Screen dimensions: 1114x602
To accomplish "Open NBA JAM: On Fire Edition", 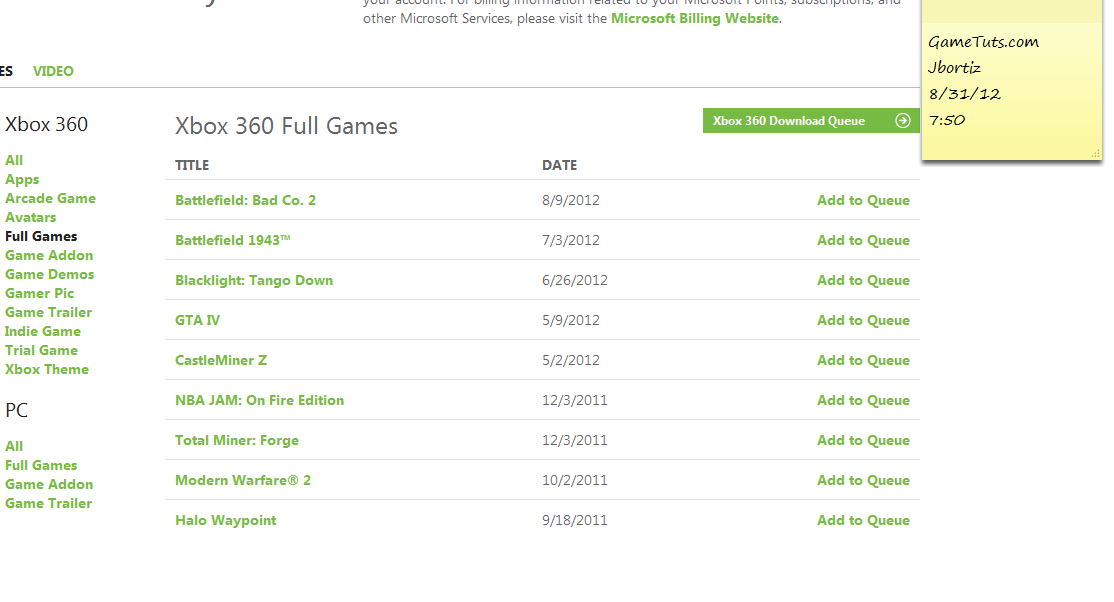I will [x=259, y=400].
